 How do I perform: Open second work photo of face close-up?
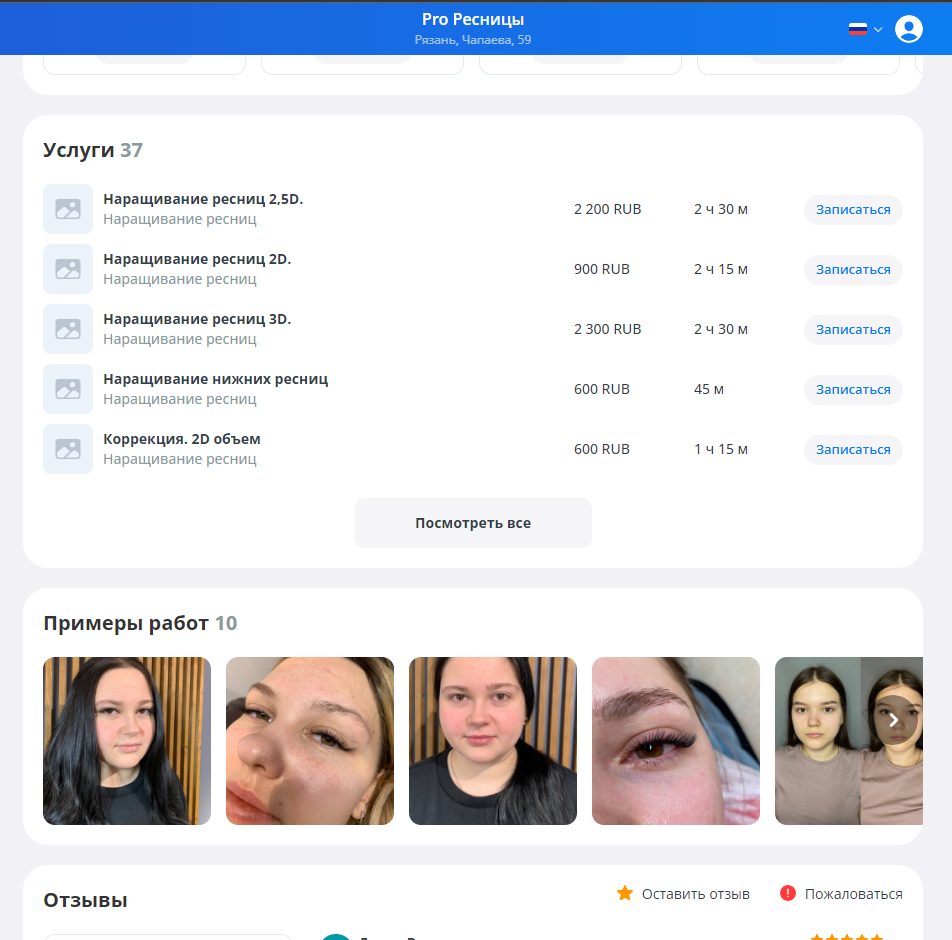(310, 741)
